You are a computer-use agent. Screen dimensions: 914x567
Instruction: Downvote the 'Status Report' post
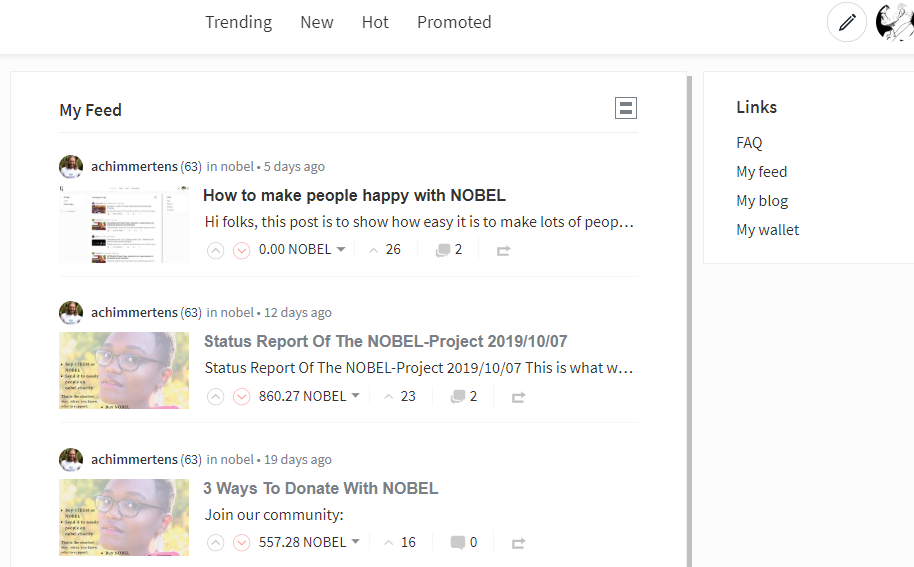tap(241, 397)
